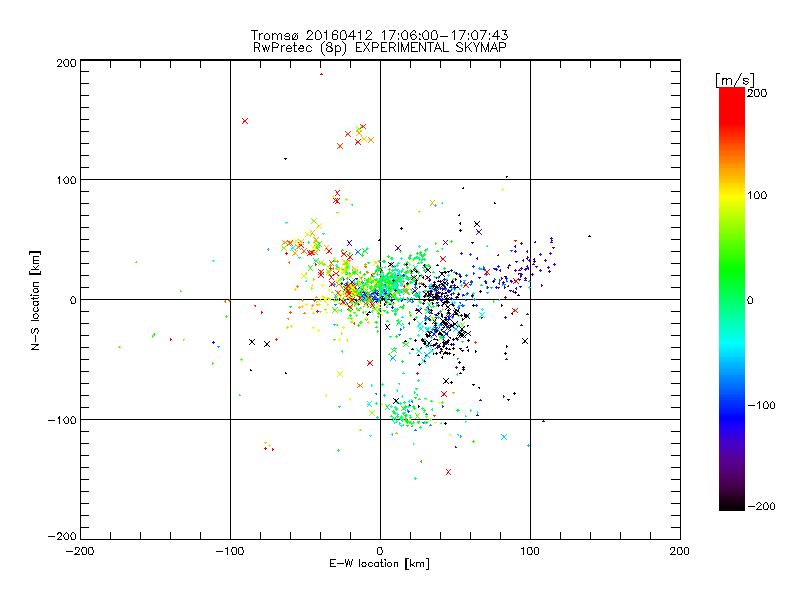Image resolution: width=800 pixels, height=600 pixels.
Task: Click the title line "Tromsø 20160412 17:06:00-17:07:43"
Action: pos(379,35)
